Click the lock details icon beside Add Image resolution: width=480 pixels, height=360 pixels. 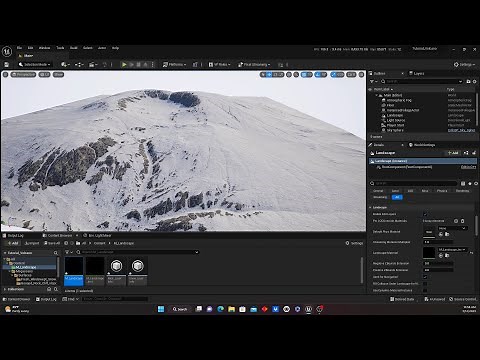coord(474,153)
